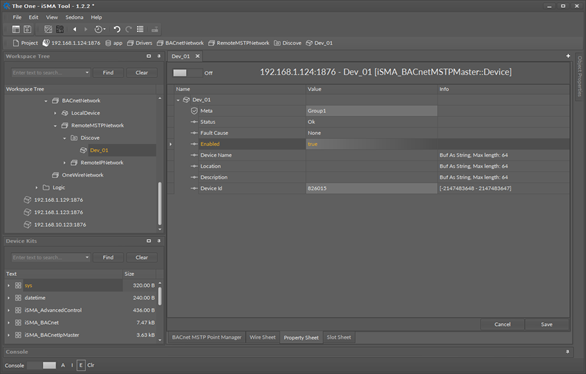Click the back navigation arrow
The height and width of the screenshot is (374, 586).
point(75,29)
